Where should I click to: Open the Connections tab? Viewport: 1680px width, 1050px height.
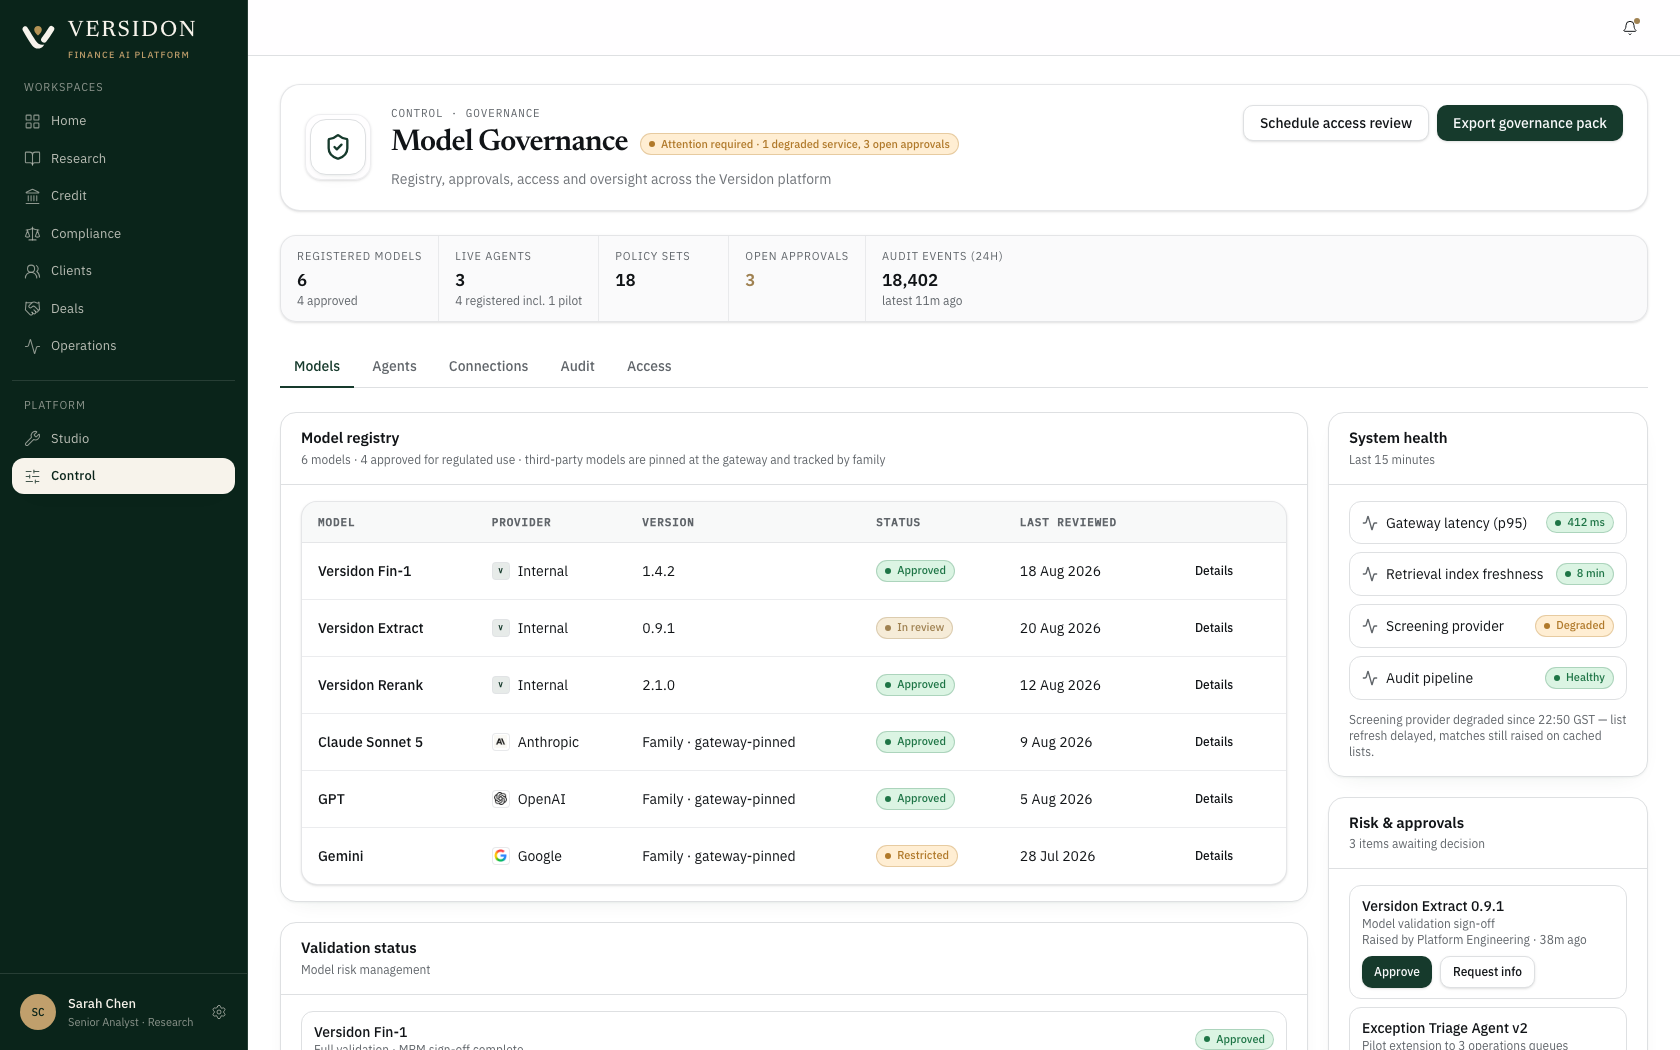pyautogui.click(x=488, y=366)
